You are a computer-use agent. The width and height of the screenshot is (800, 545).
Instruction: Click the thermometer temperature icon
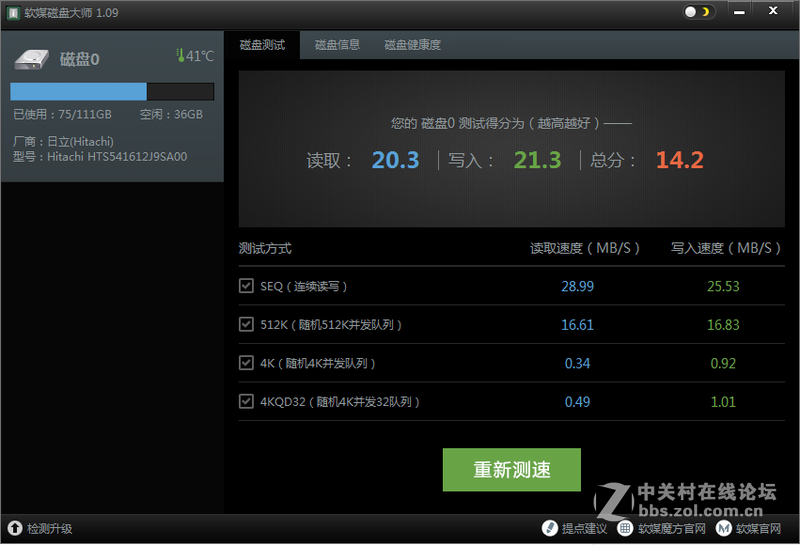coord(180,56)
